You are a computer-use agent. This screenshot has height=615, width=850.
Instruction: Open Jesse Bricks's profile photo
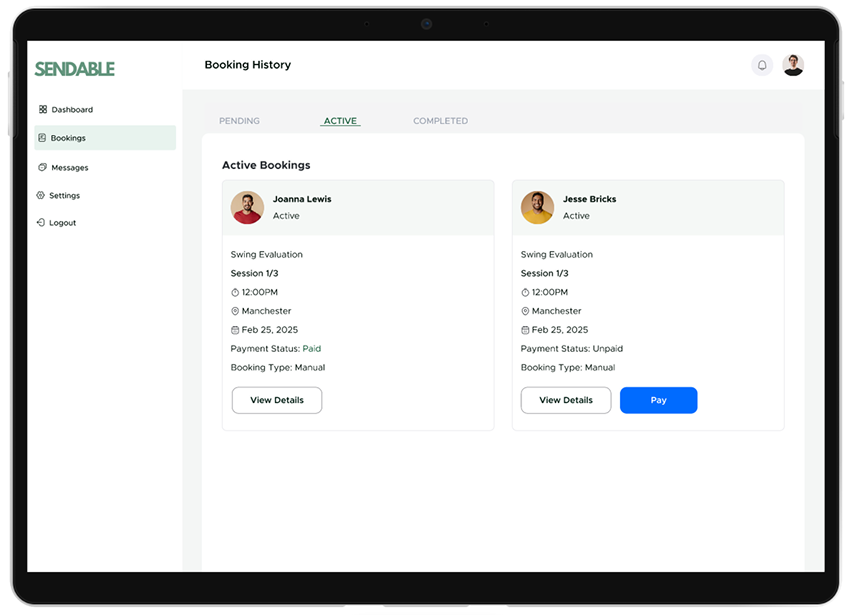(537, 207)
